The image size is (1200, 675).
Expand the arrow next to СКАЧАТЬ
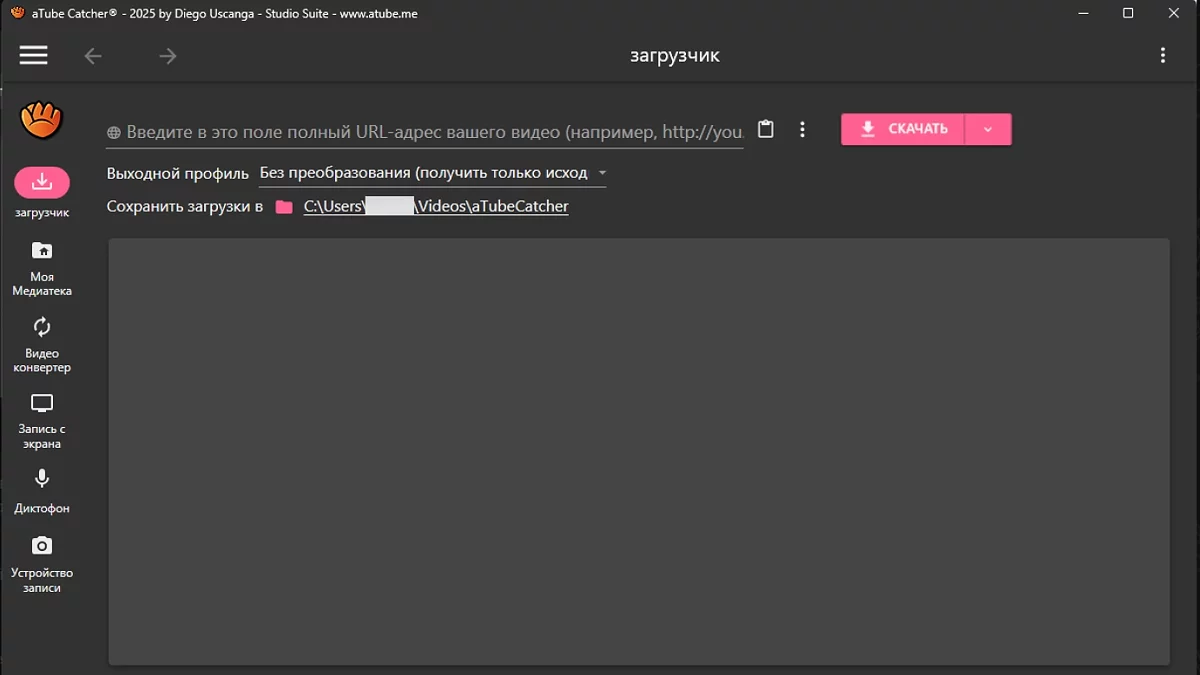tap(988, 129)
